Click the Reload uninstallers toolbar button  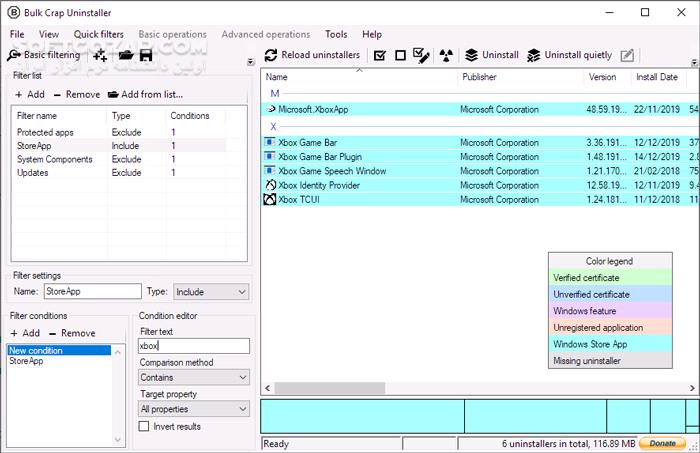(312, 55)
